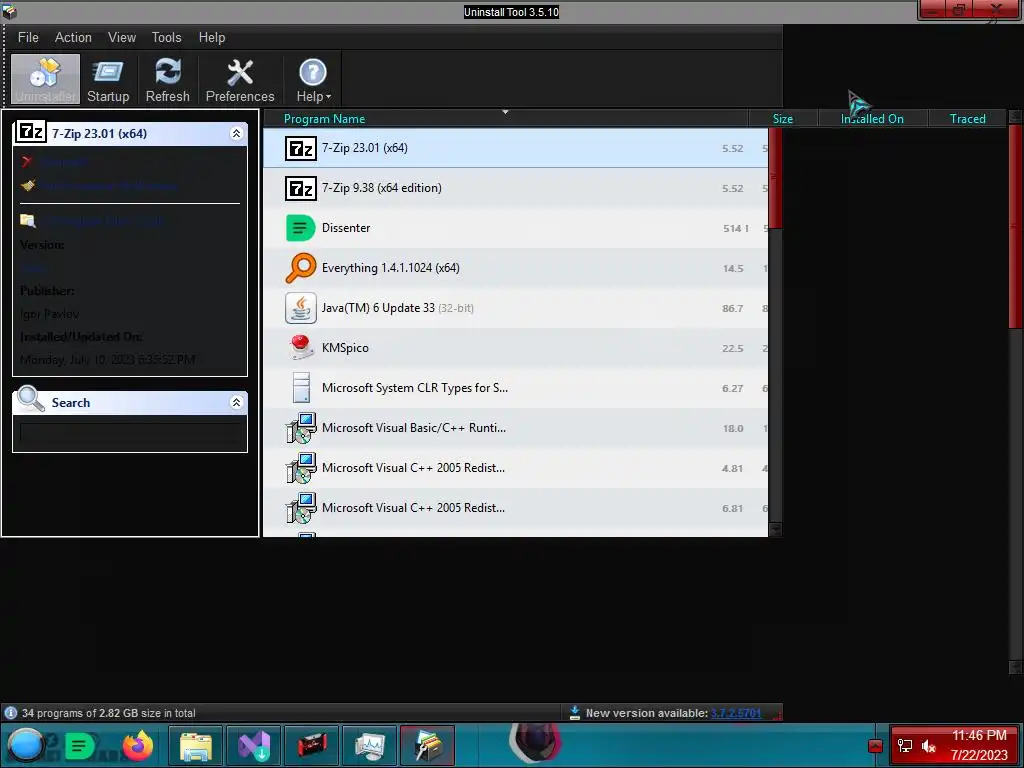The width and height of the screenshot is (1024, 768).
Task: Select Microsoft Visual Basic/C++ Runti... row text
Action: click(414, 428)
